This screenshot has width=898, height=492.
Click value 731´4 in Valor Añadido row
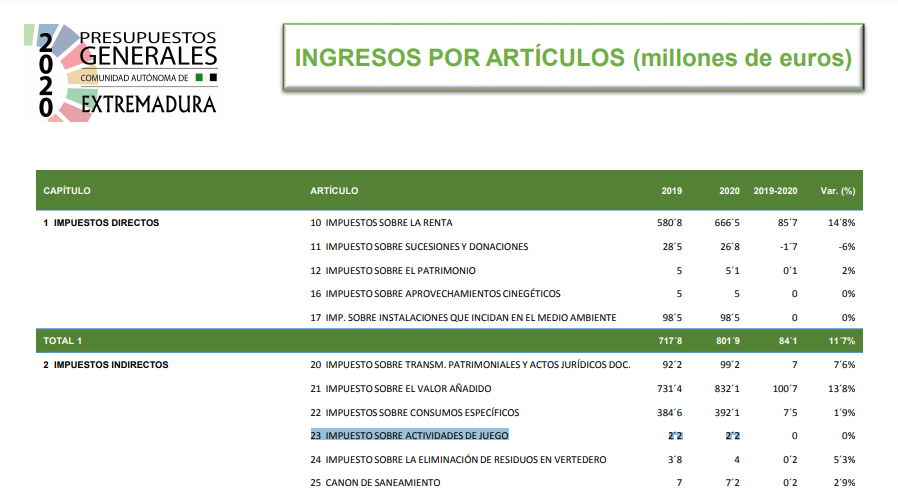pos(669,389)
